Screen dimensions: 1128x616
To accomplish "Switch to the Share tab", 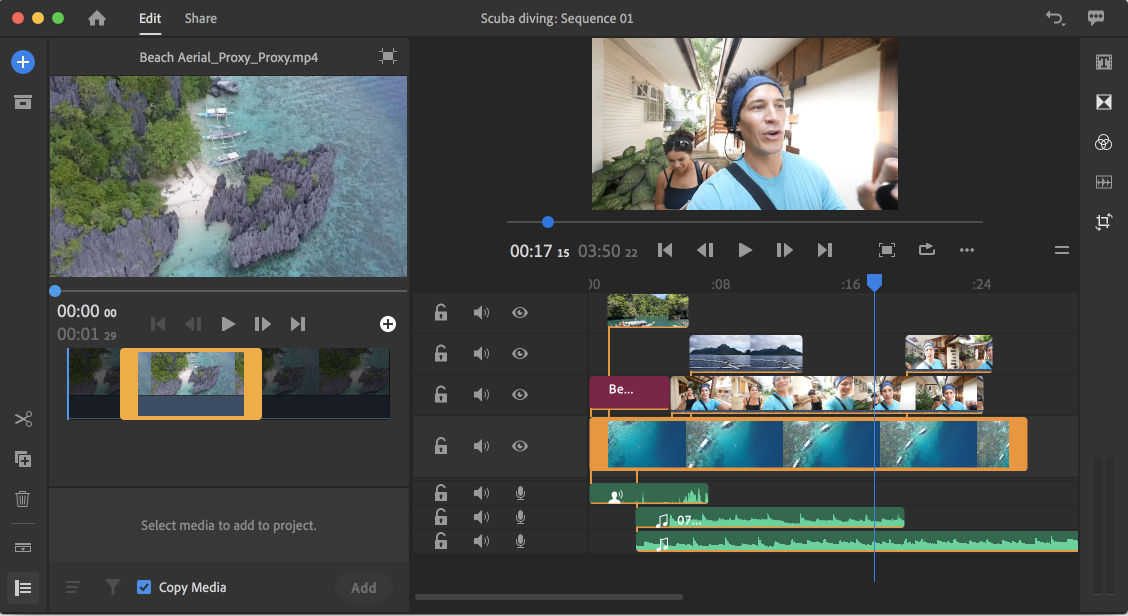I will point(200,17).
